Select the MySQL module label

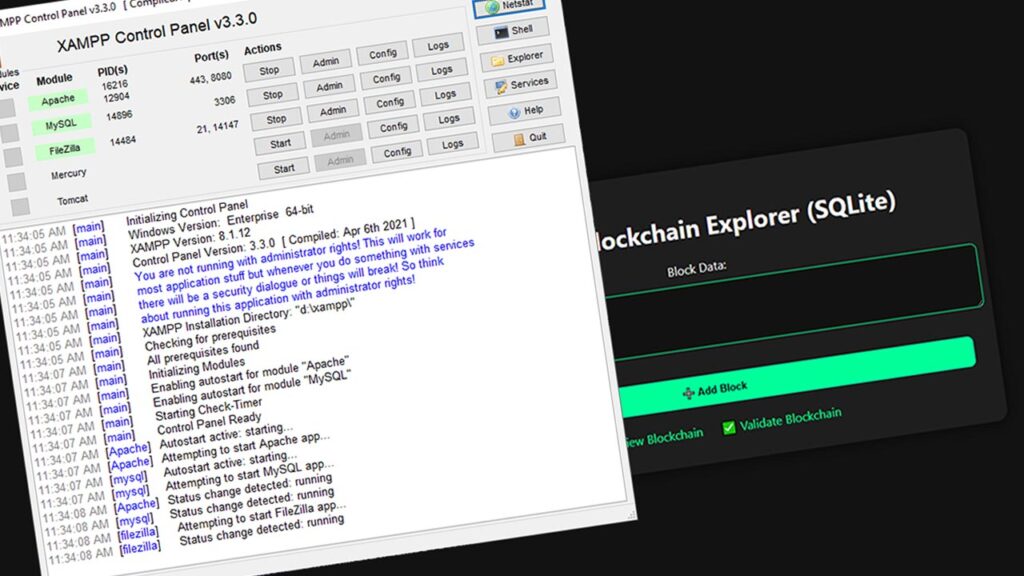pyautogui.click(x=61, y=125)
